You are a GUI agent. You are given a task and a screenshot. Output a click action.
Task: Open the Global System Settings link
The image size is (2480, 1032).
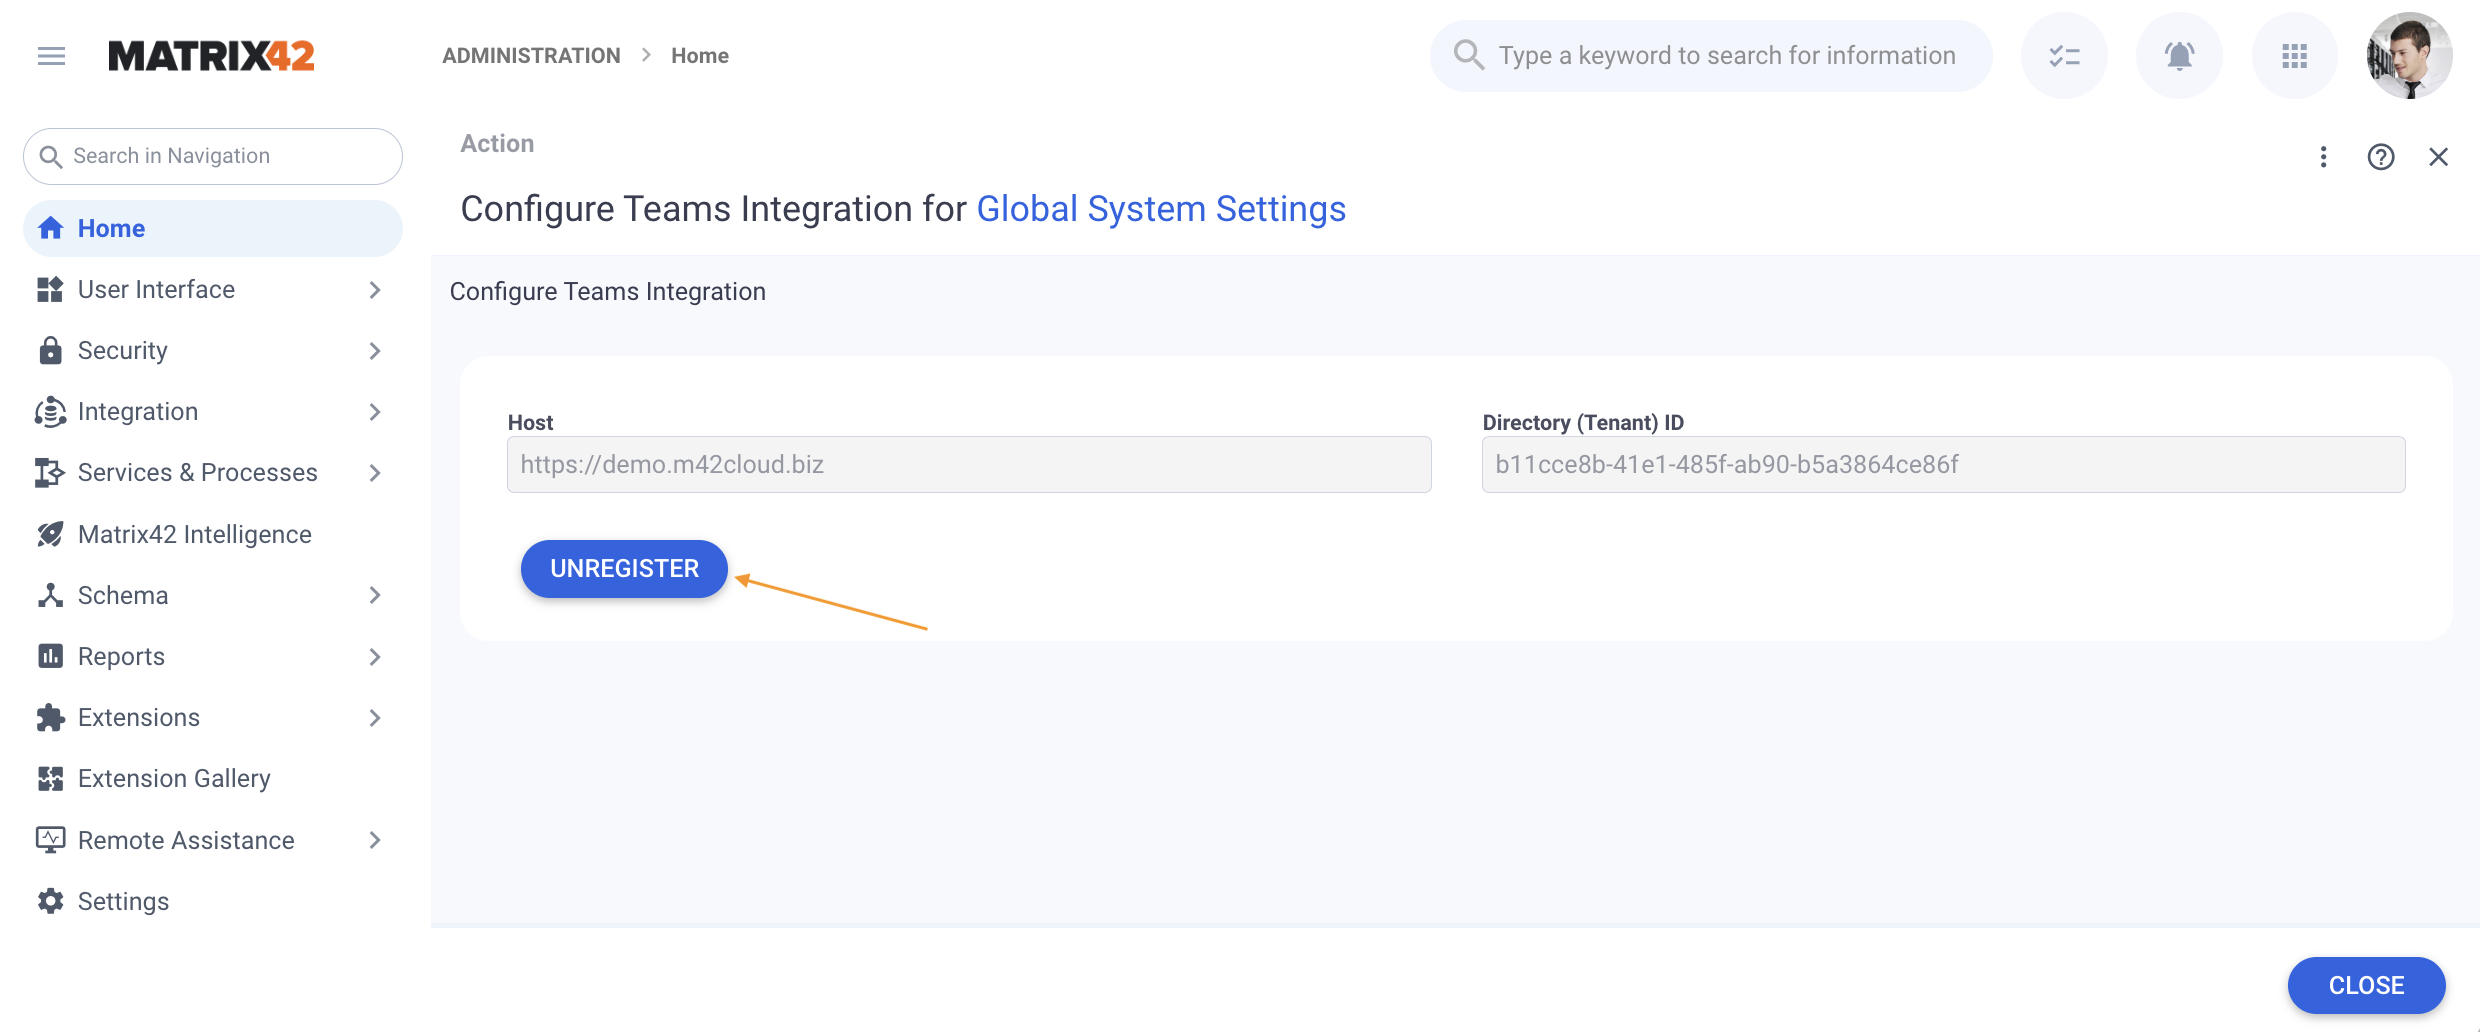[x=1161, y=209]
